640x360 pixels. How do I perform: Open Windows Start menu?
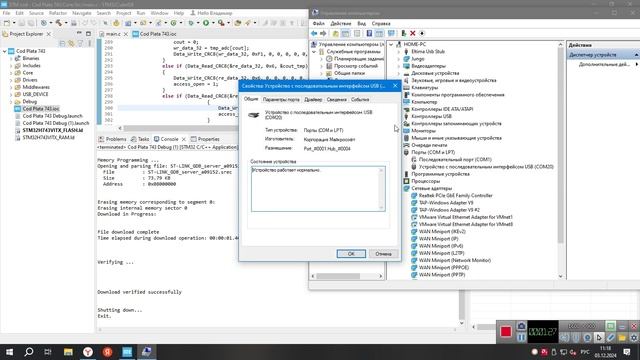click(9, 352)
